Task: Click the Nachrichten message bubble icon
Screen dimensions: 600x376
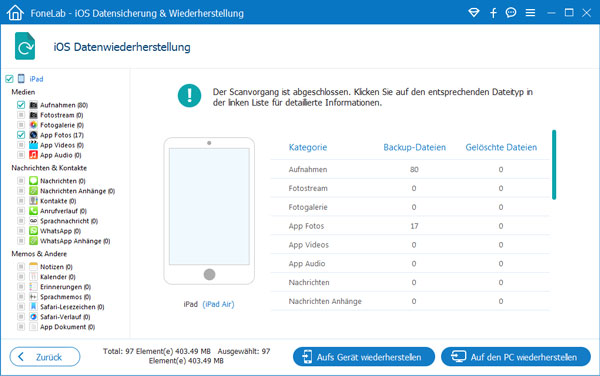Action: pyautogui.click(x=34, y=181)
